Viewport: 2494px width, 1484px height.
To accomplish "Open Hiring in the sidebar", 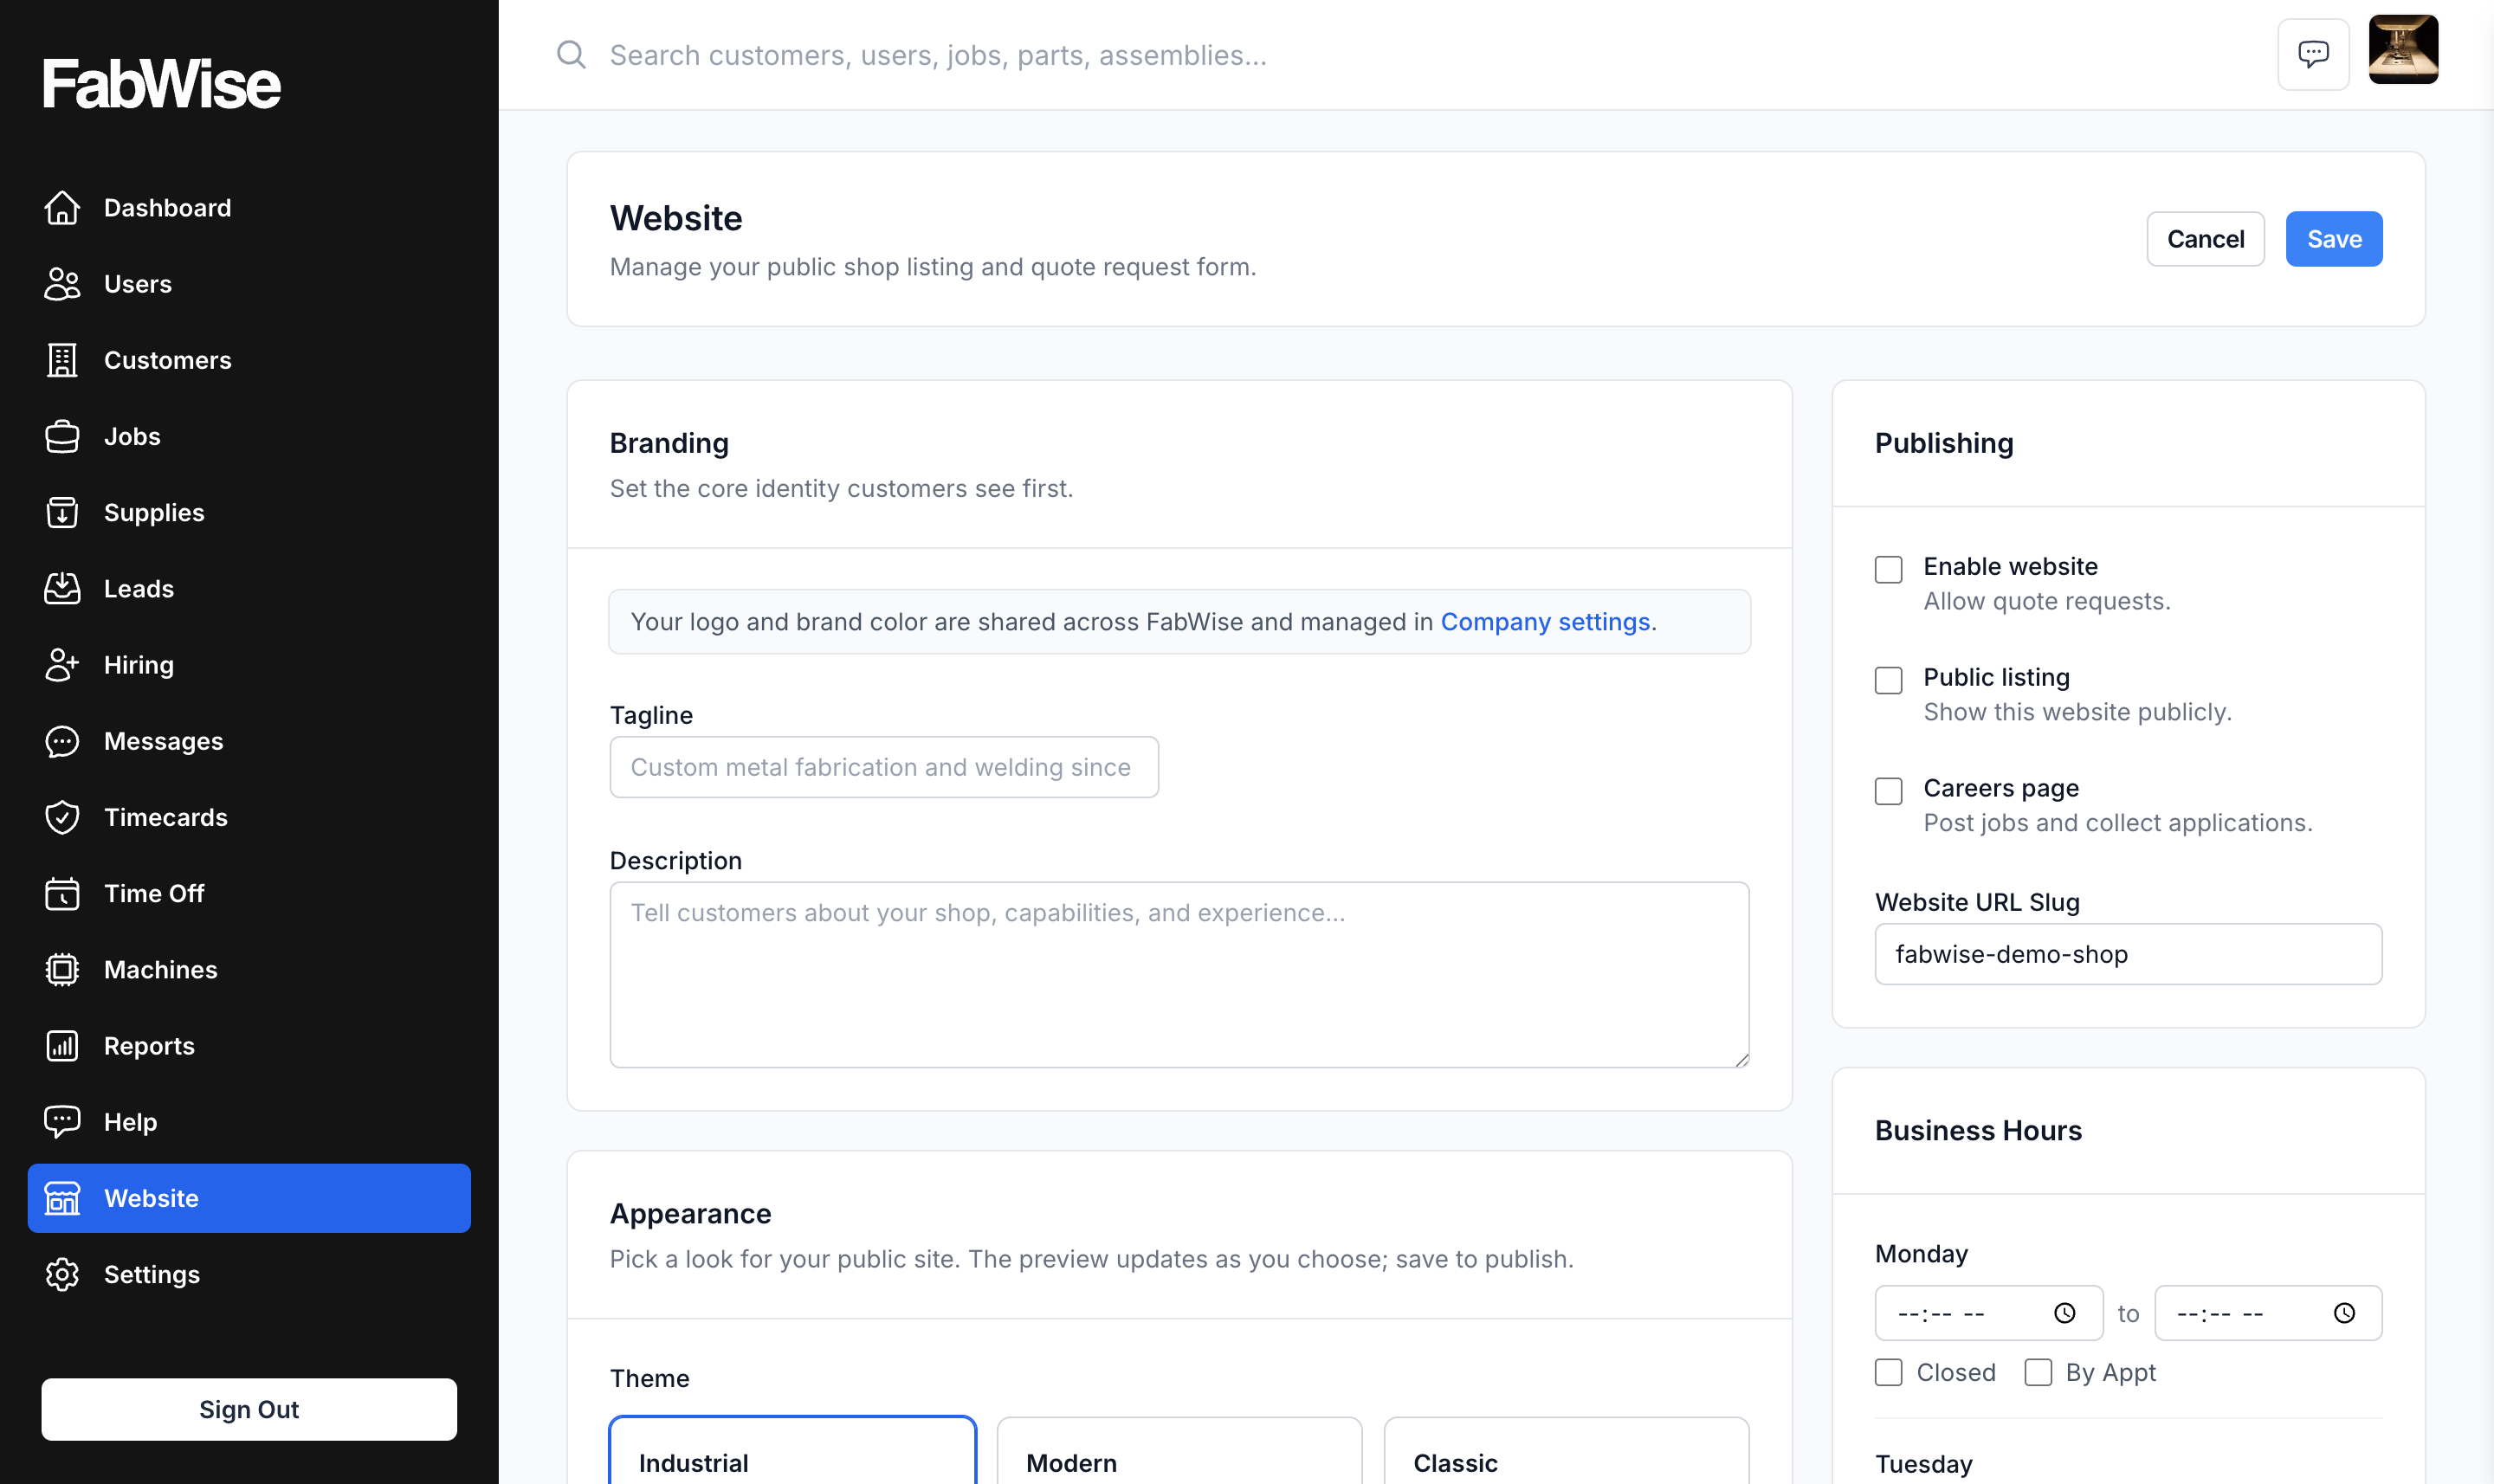I will [249, 665].
